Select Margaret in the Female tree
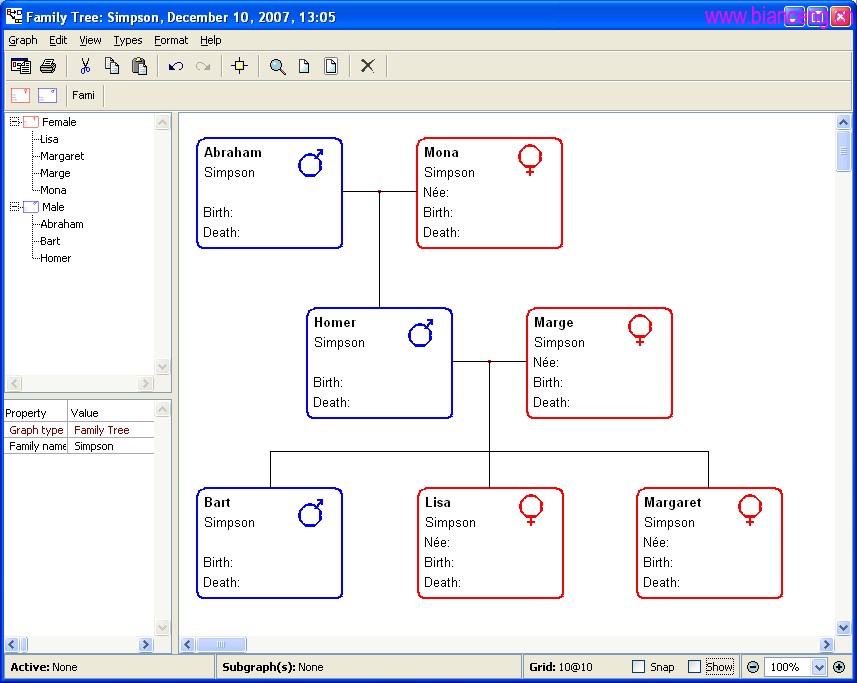The image size is (857, 683). pyautogui.click(x=62, y=156)
